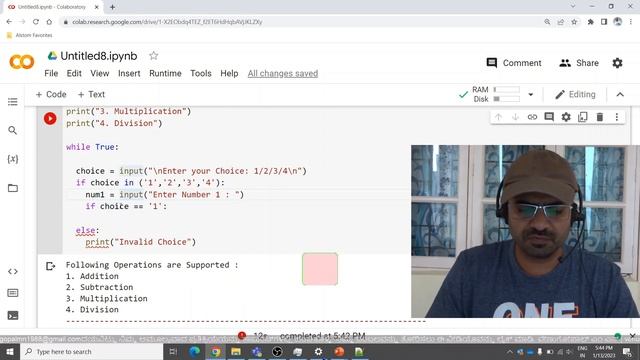Click 'if choice == '1':' code line
The width and height of the screenshot is (640, 360).
click(126, 206)
